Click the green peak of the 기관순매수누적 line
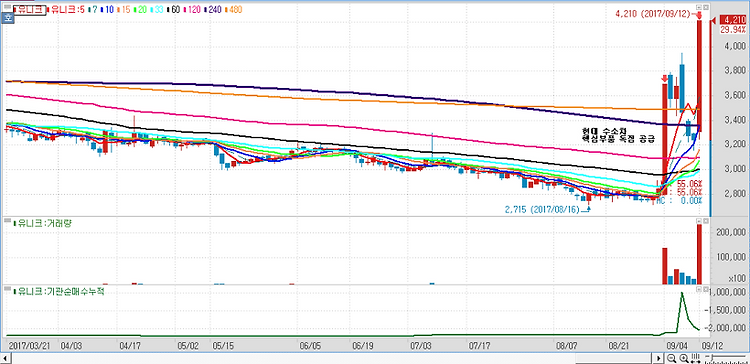750x364 pixels. [x=682, y=293]
